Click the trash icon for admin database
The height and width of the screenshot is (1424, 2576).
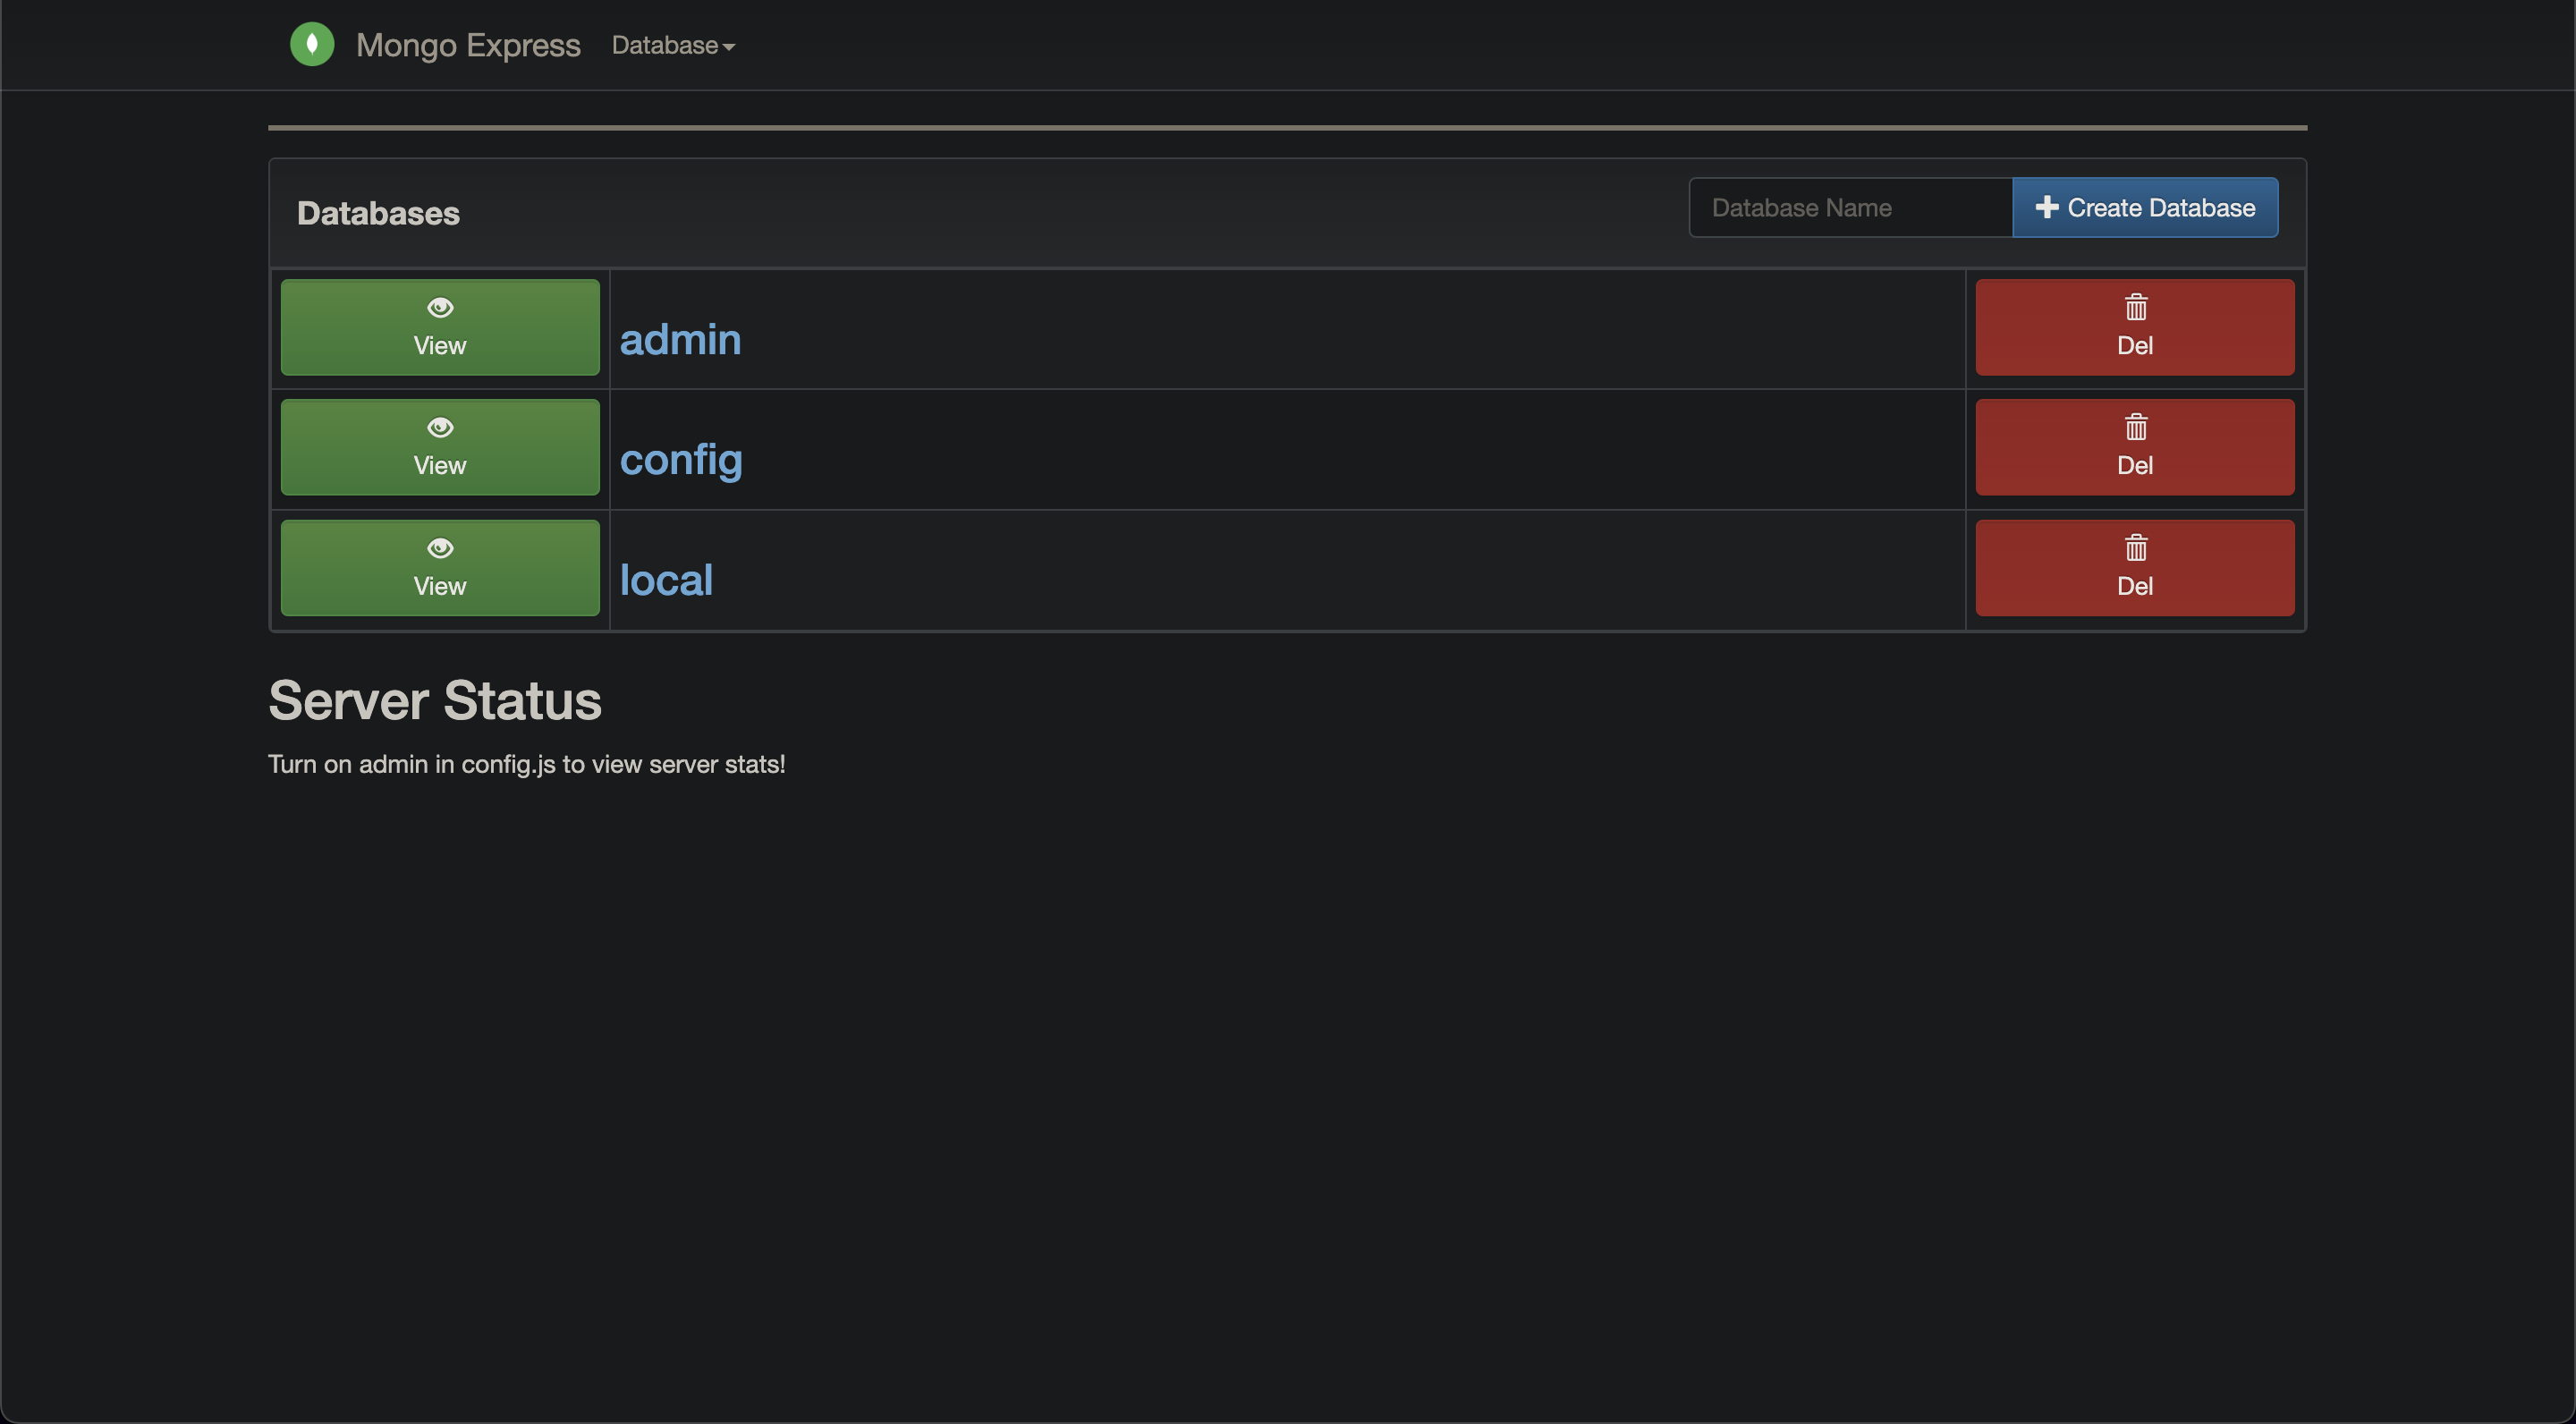2135,307
